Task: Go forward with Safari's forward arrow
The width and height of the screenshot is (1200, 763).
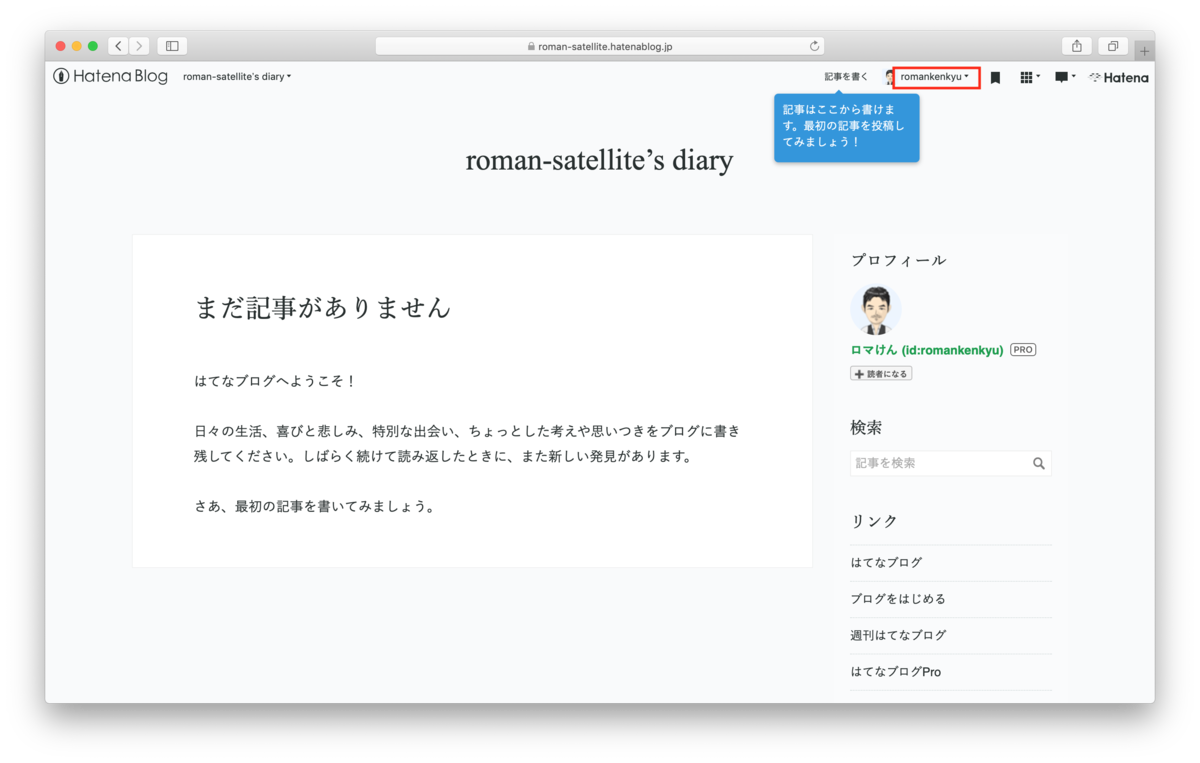Action: pos(139,46)
